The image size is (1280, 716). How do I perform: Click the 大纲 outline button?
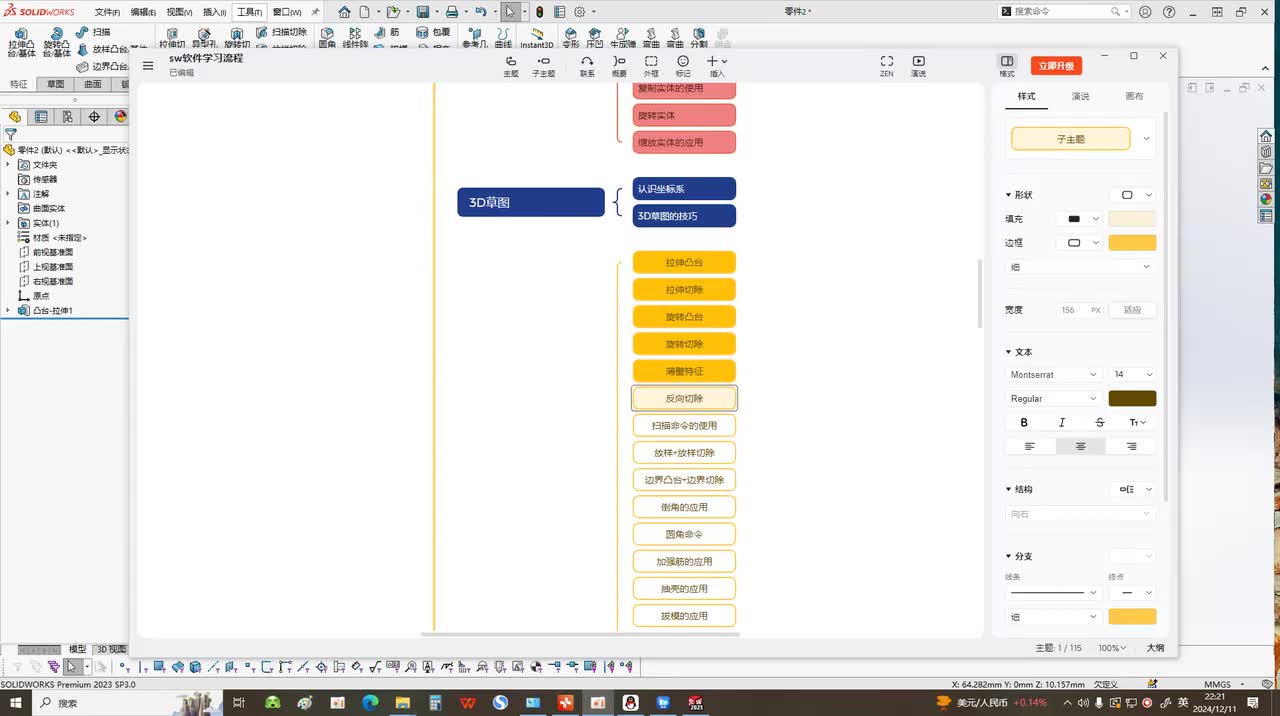click(x=1155, y=648)
